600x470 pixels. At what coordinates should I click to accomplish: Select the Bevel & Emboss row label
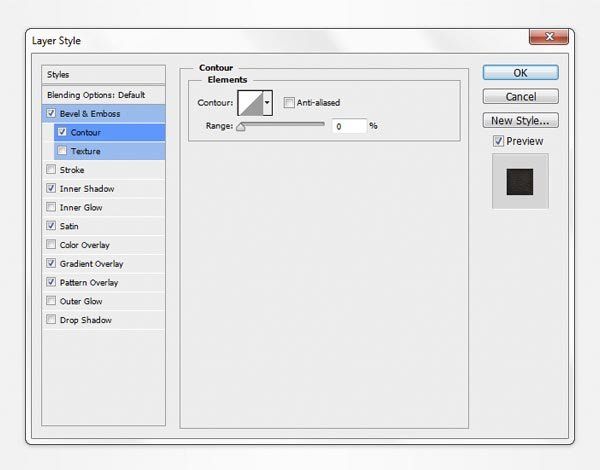tap(90, 114)
